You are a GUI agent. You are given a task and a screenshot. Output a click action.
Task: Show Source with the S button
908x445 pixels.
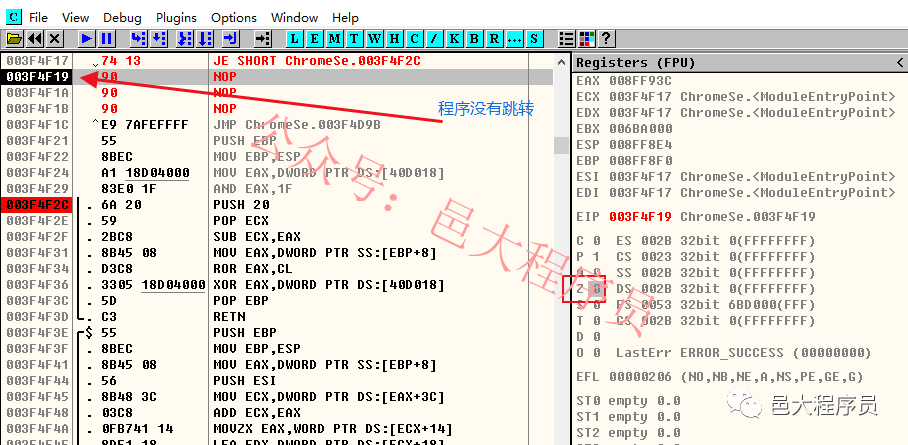click(x=533, y=39)
